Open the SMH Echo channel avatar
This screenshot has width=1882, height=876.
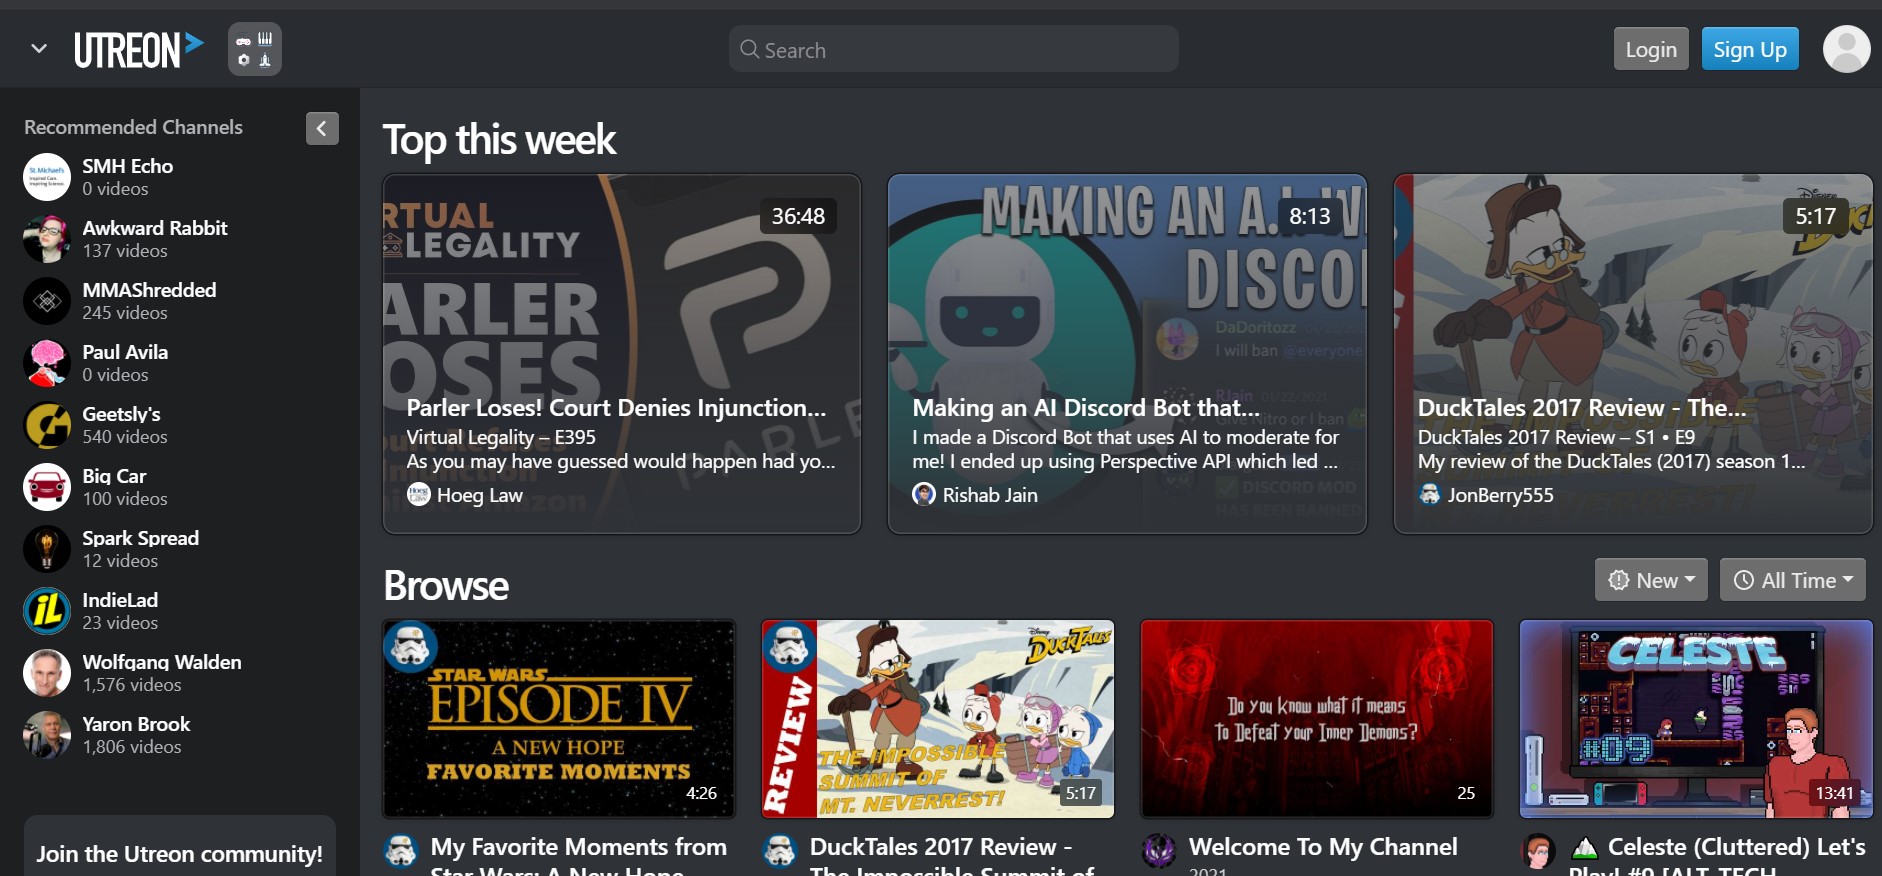point(47,177)
